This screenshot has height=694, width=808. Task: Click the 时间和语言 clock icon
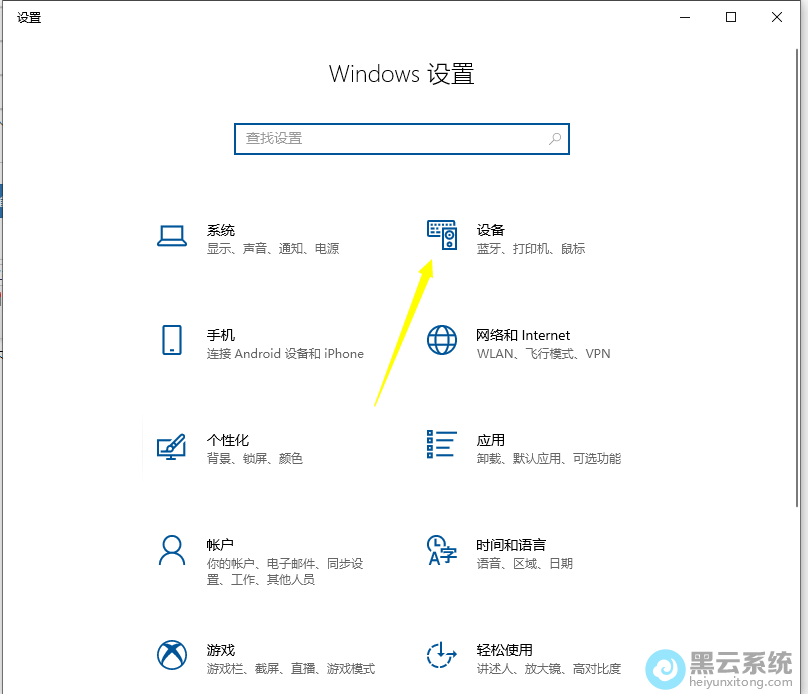(441, 550)
